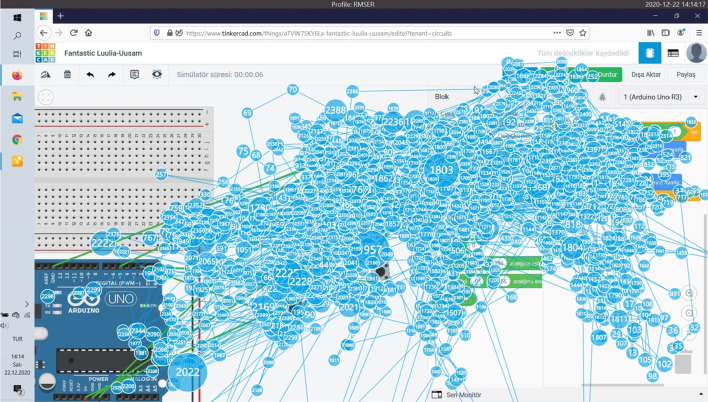The width and height of the screenshot is (708, 402).
Task: Open the Firefox hamburger menu
Action: click(x=699, y=33)
